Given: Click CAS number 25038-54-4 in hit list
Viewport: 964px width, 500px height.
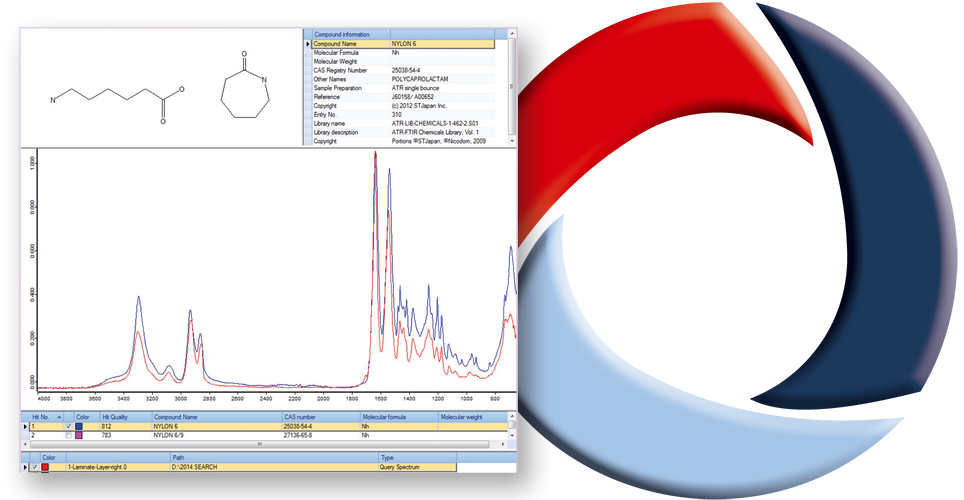Looking at the screenshot, I should click(299, 426).
